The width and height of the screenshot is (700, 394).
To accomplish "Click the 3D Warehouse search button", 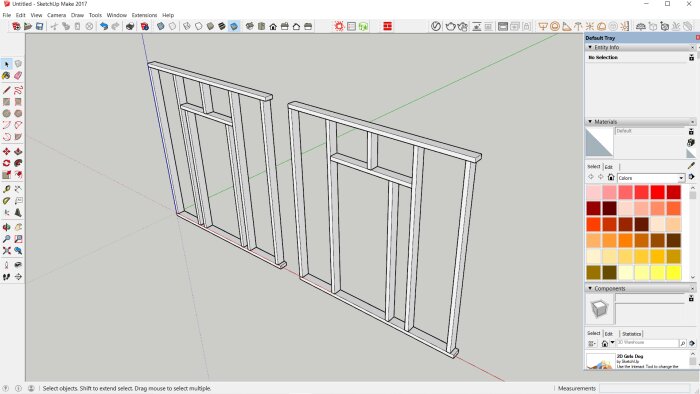I will pos(683,343).
